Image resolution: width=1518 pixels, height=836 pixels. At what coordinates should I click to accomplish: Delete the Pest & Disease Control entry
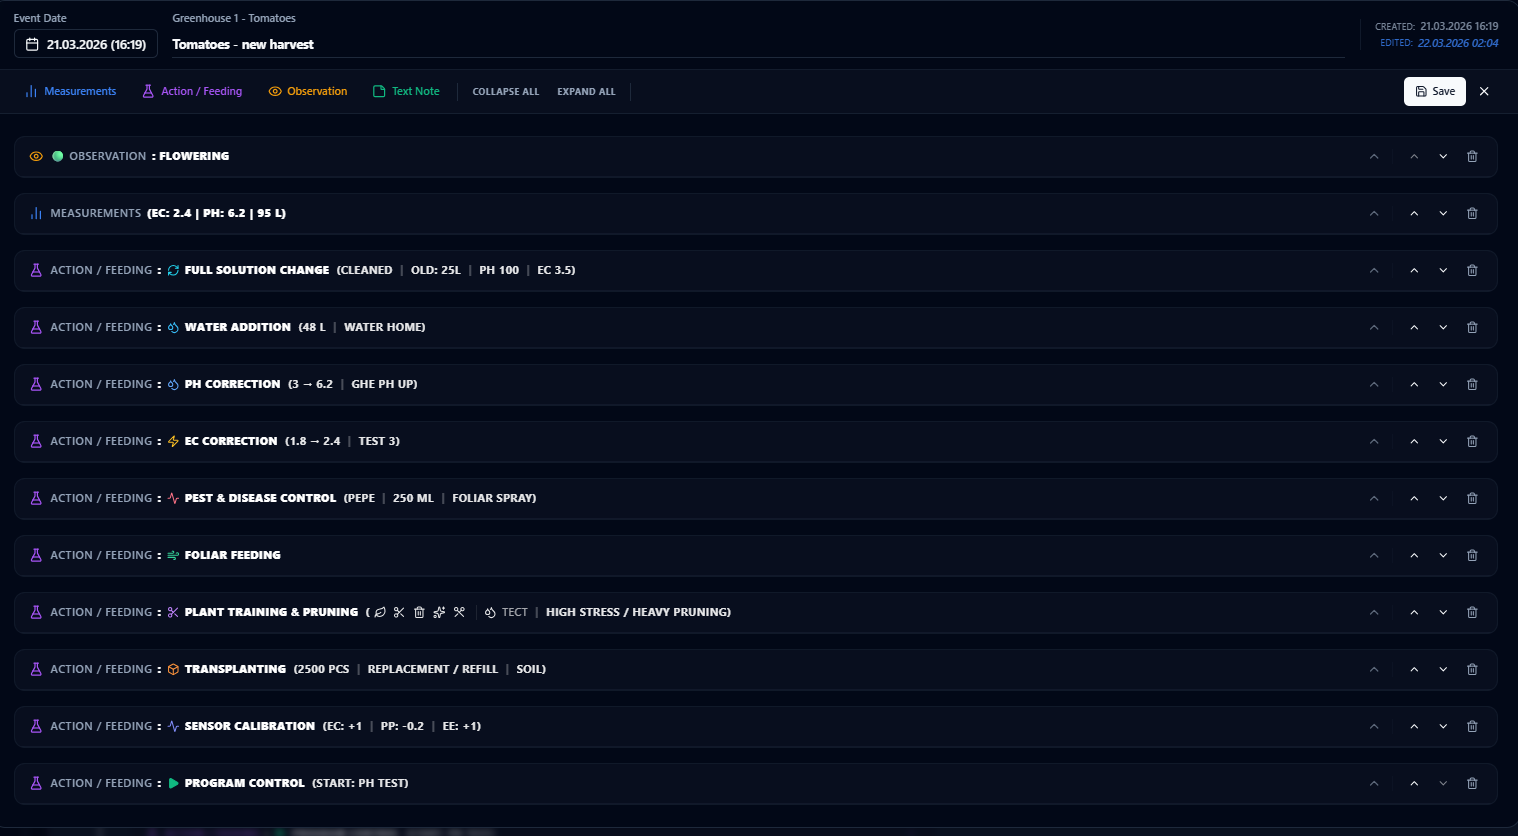1472,498
